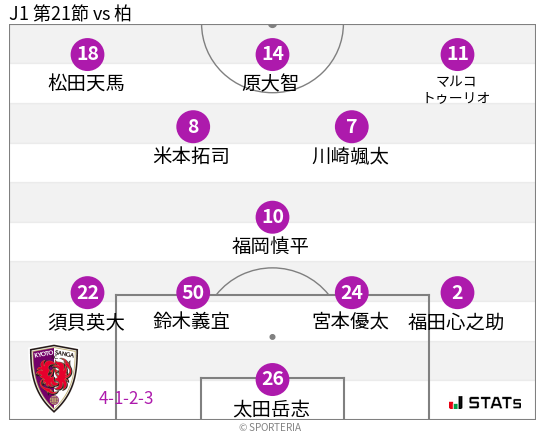Viewport: 545px width, 435px height.
Task: Select goalkeeper name 太田岳志
Action: (x=271, y=409)
